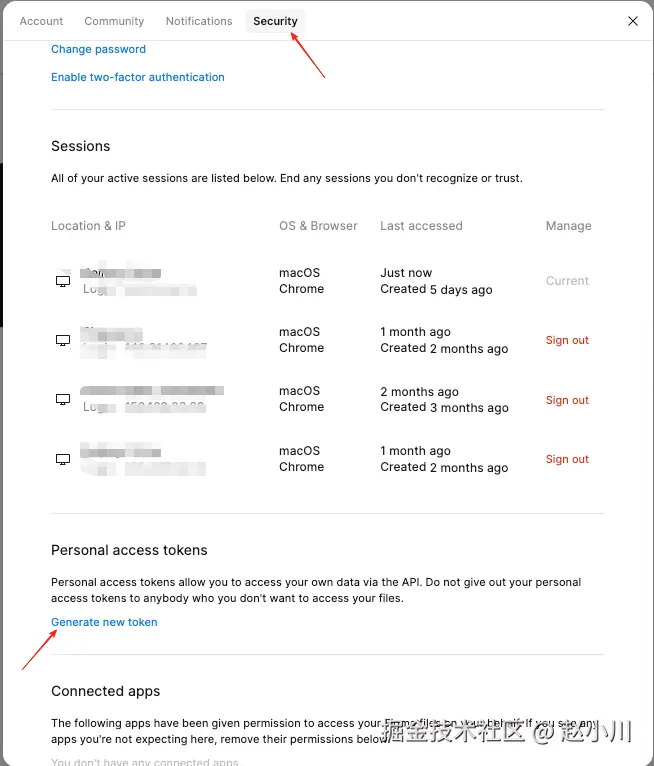The width and height of the screenshot is (654, 766).
Task: Click the Current label of the active session
Action: [567, 281]
